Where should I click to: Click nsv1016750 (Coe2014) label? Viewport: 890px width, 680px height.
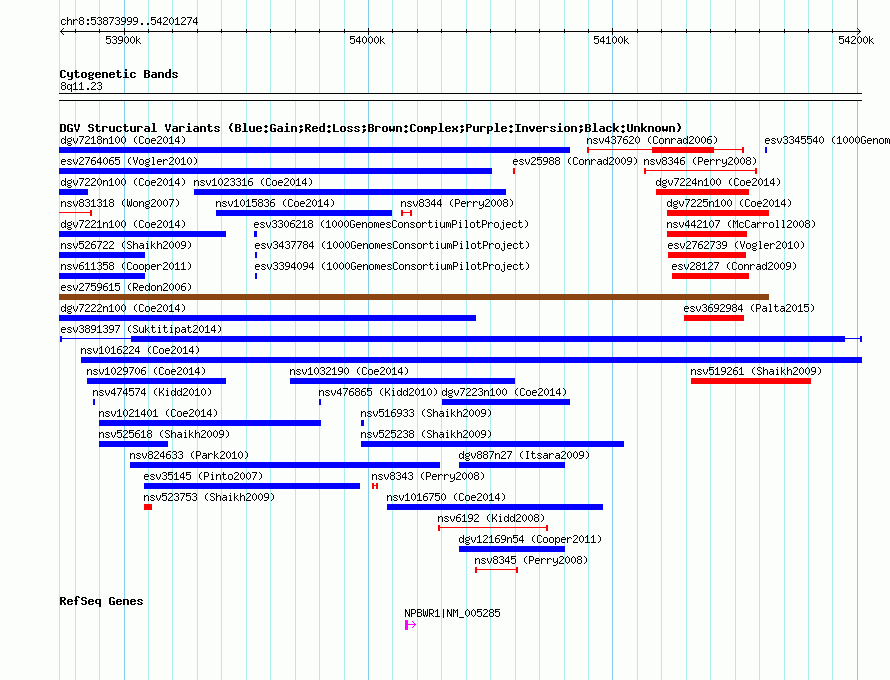(446, 497)
